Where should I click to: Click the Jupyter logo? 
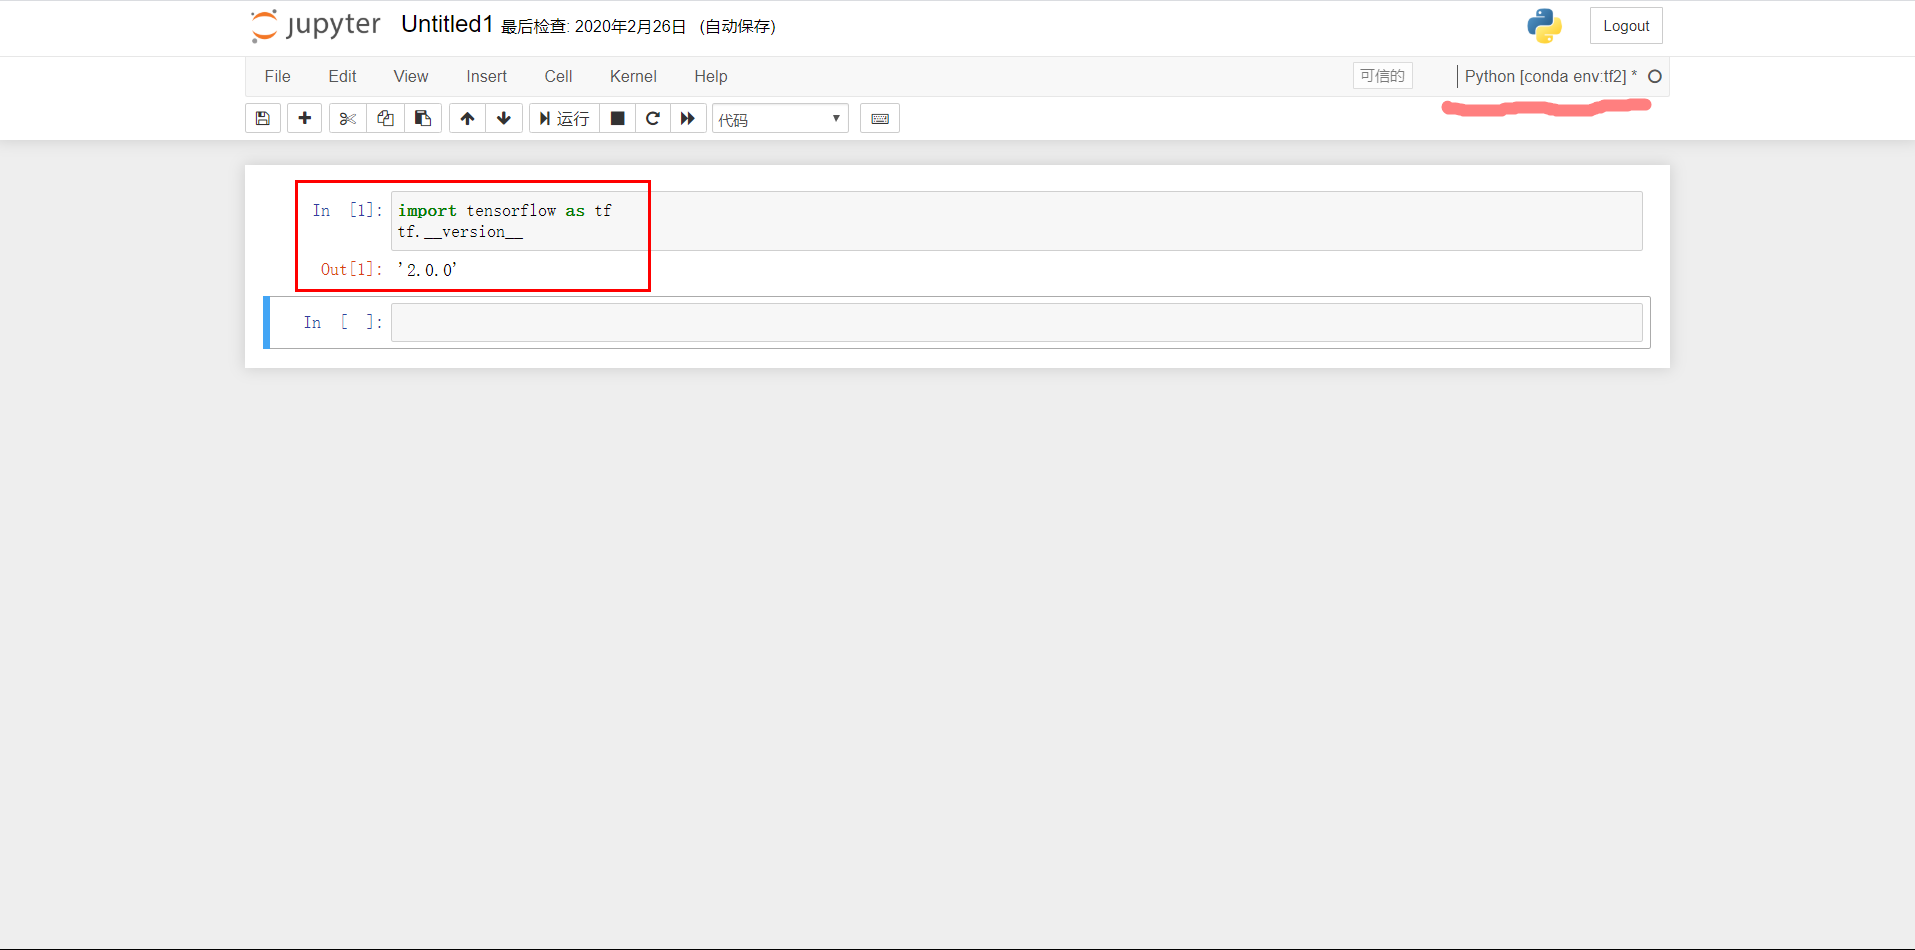[315, 25]
